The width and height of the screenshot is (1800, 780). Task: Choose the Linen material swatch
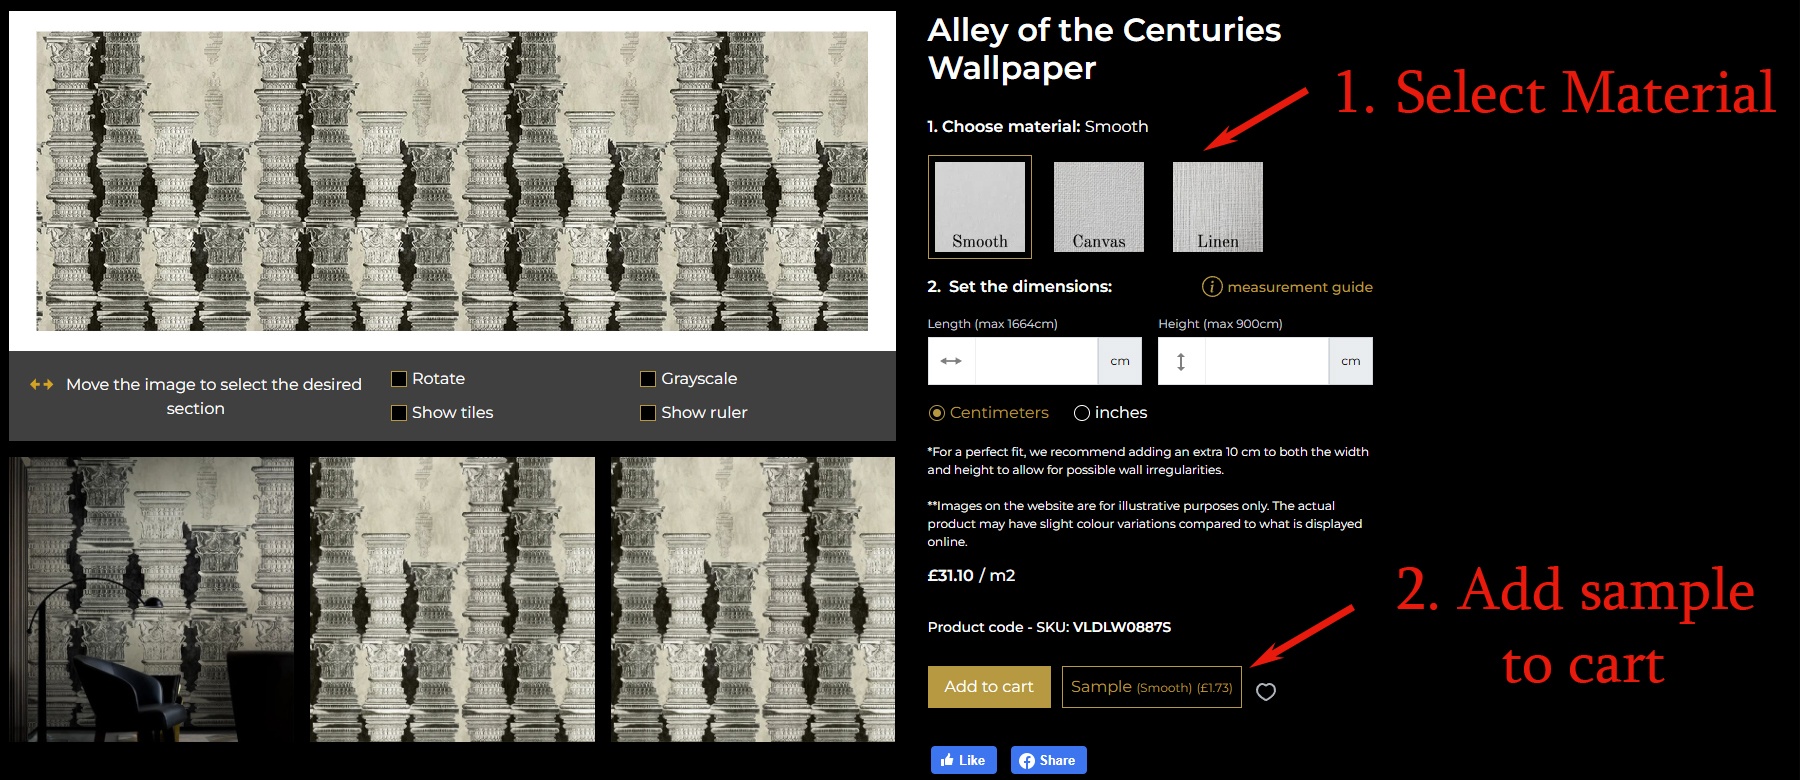coord(1217,207)
